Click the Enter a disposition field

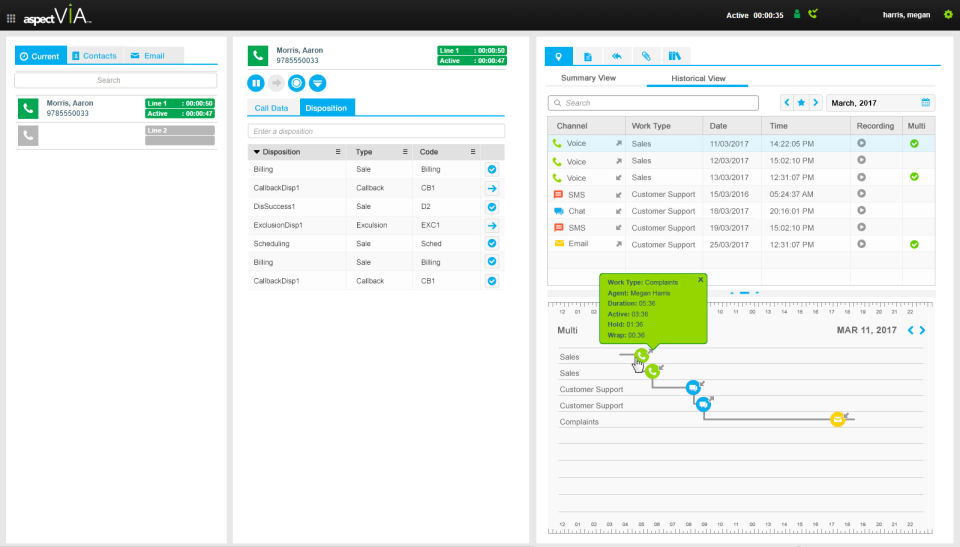pos(377,131)
